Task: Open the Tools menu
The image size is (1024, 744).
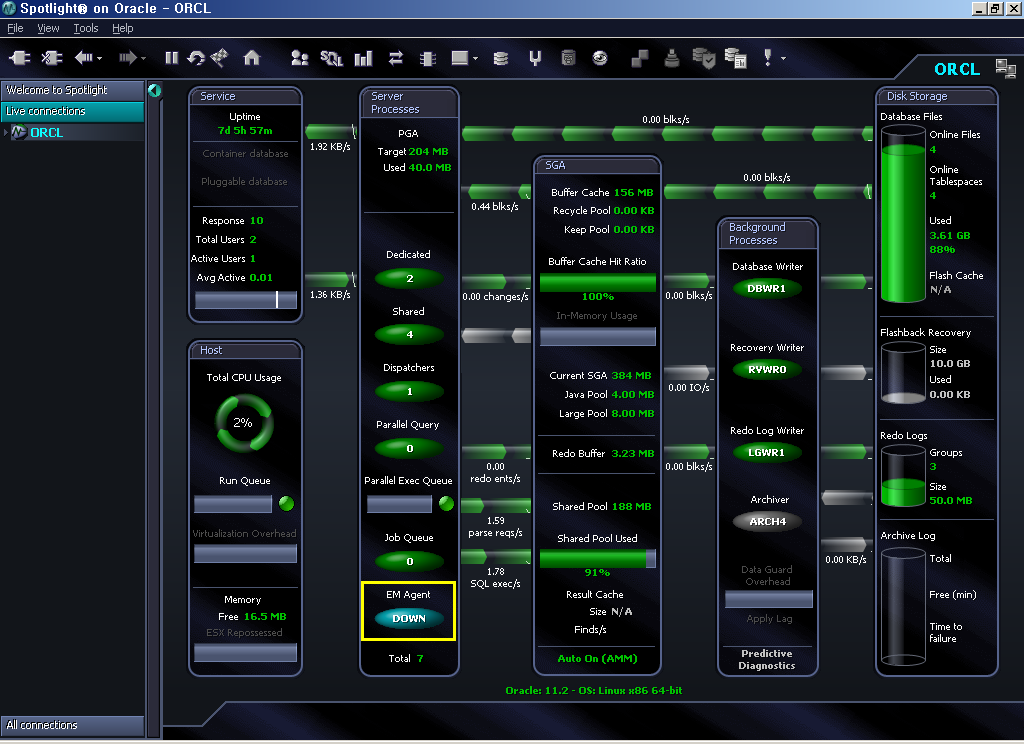Action: pyautogui.click(x=86, y=28)
